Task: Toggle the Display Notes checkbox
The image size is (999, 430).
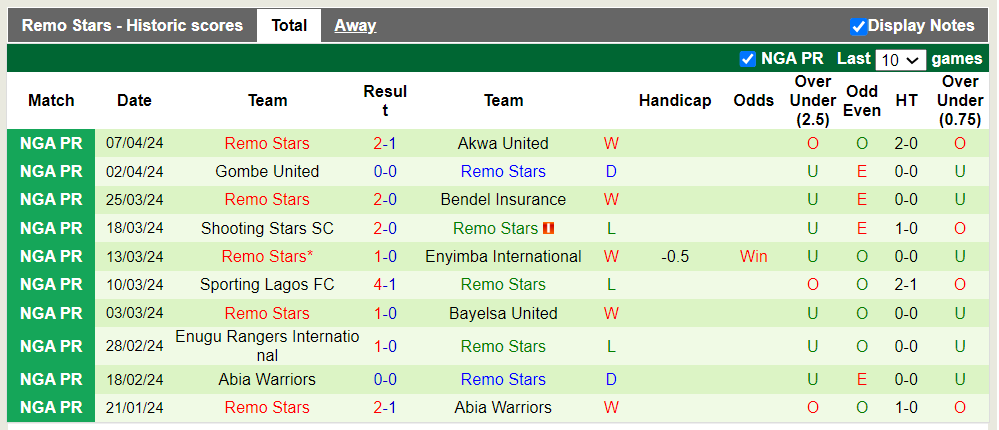Action: click(858, 26)
